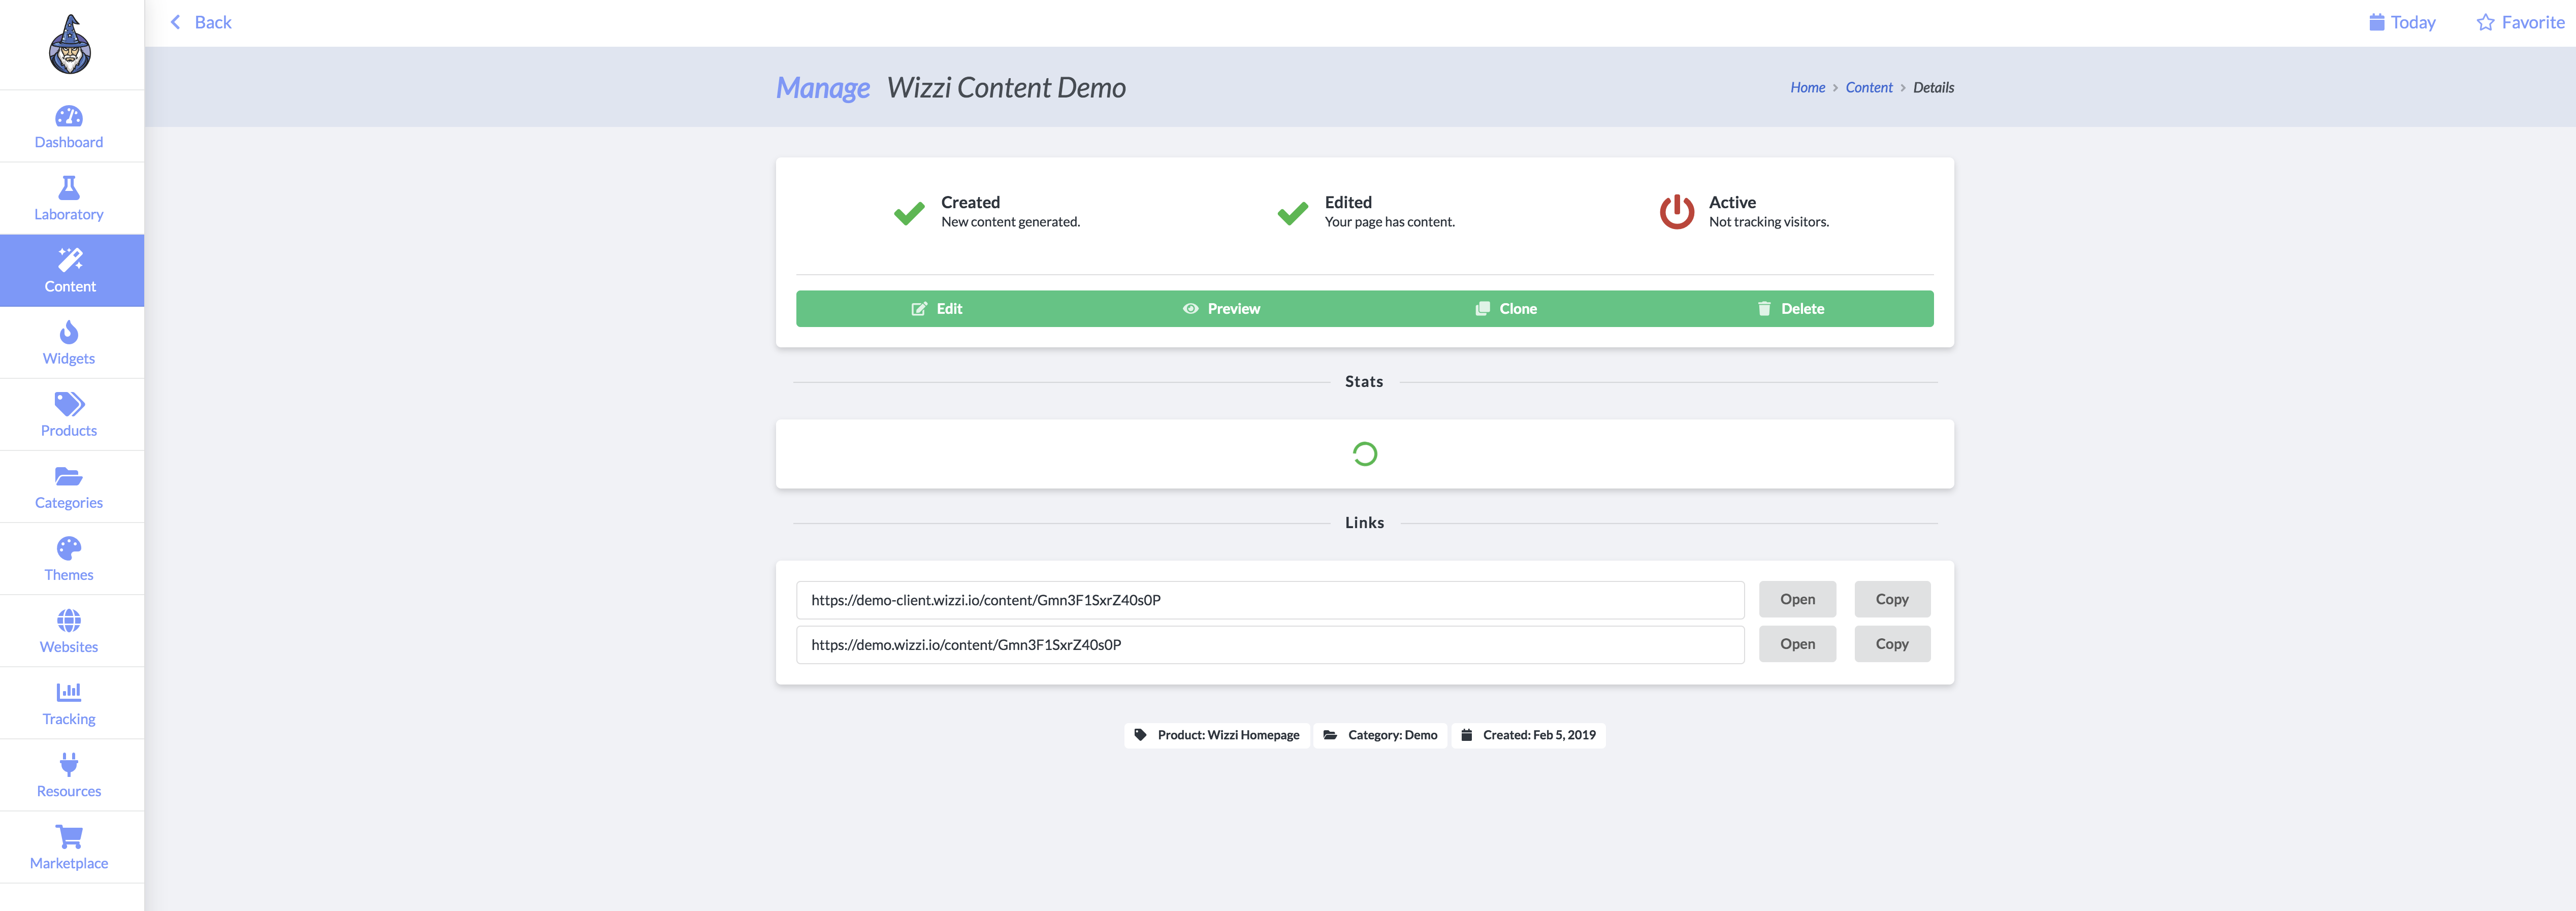Open Websites globe icon
Image resolution: width=2576 pixels, height=911 pixels.
tap(69, 620)
